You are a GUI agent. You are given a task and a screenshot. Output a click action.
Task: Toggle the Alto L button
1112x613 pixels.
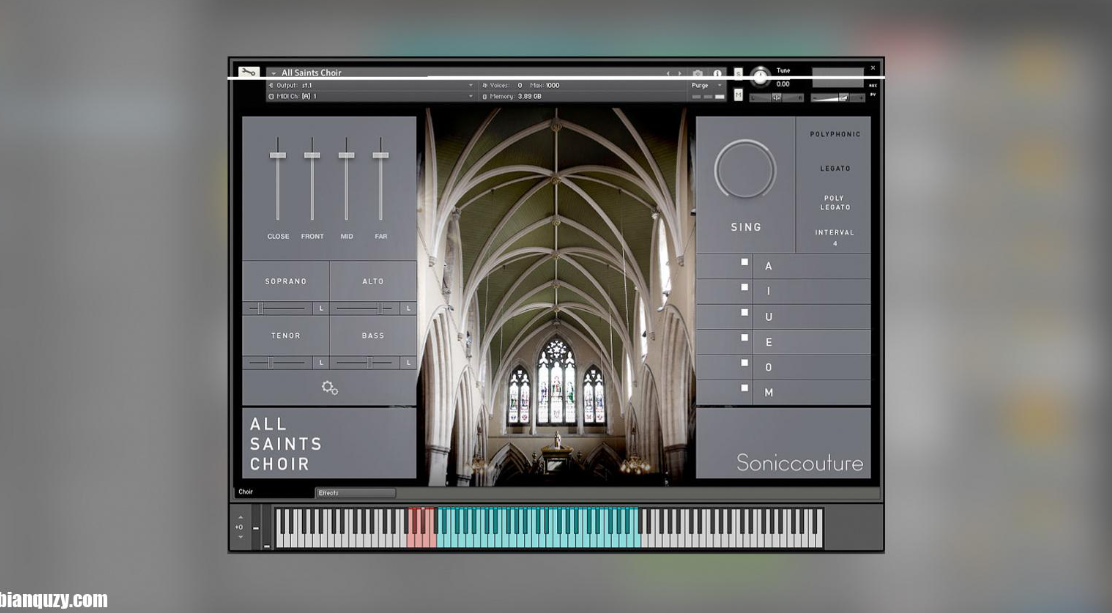408,308
